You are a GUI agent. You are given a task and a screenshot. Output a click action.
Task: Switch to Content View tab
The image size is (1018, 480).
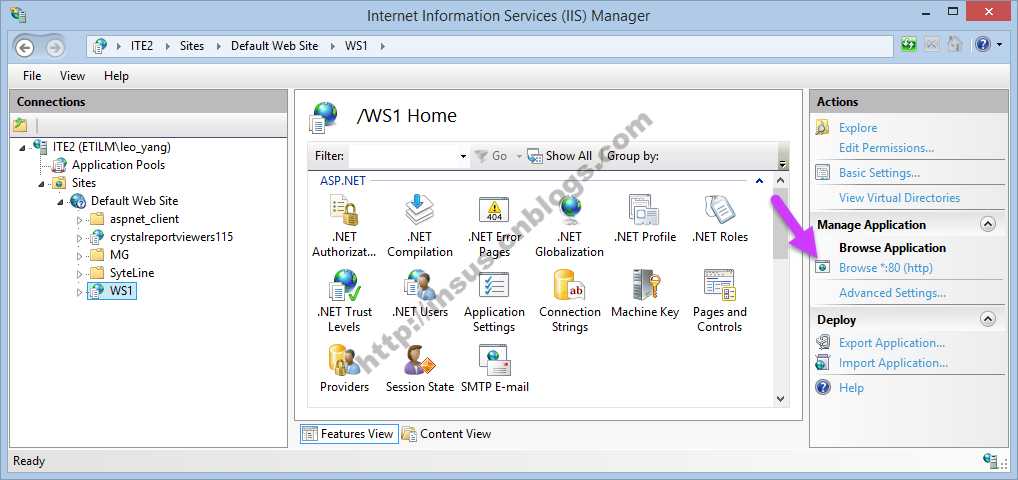[447, 434]
